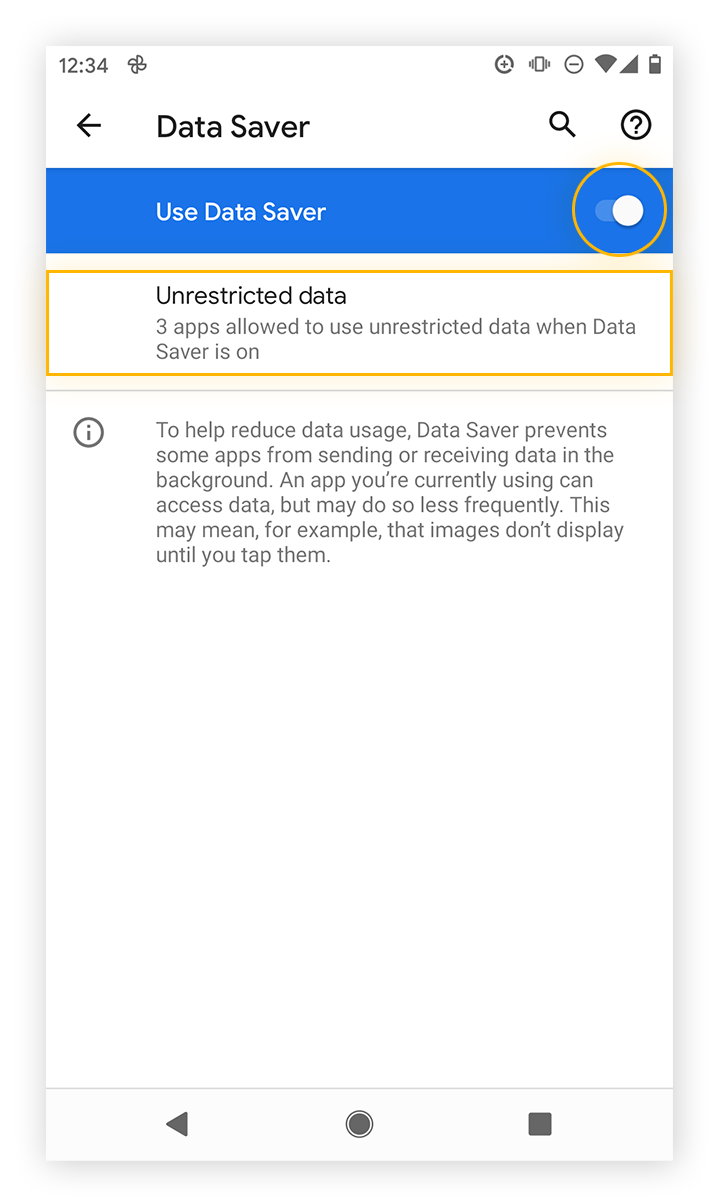Image resolution: width=718 pixels, height=1200 pixels.
Task: Tap the navigation back triangle button
Action: (178, 1123)
